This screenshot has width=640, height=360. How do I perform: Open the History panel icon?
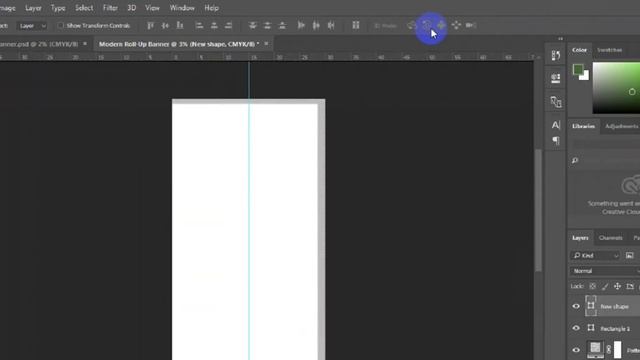[556, 56]
